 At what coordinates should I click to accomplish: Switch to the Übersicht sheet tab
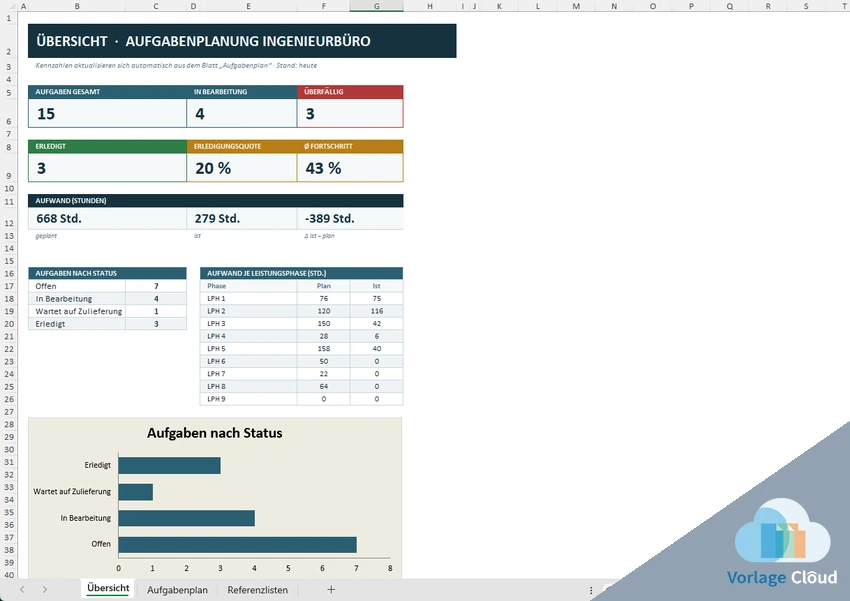(x=108, y=589)
